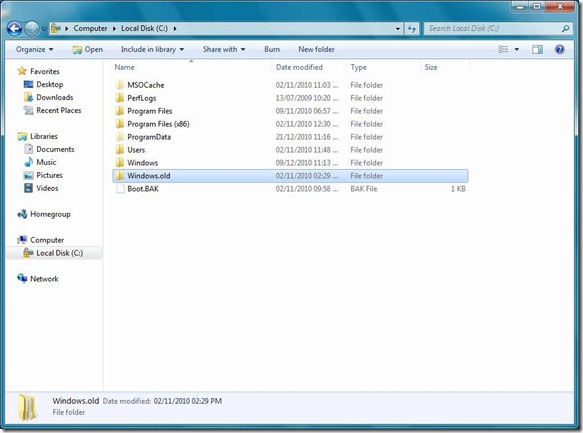Open the view options dropdown arrow
Screen dimensions: 583x433
[516, 49]
